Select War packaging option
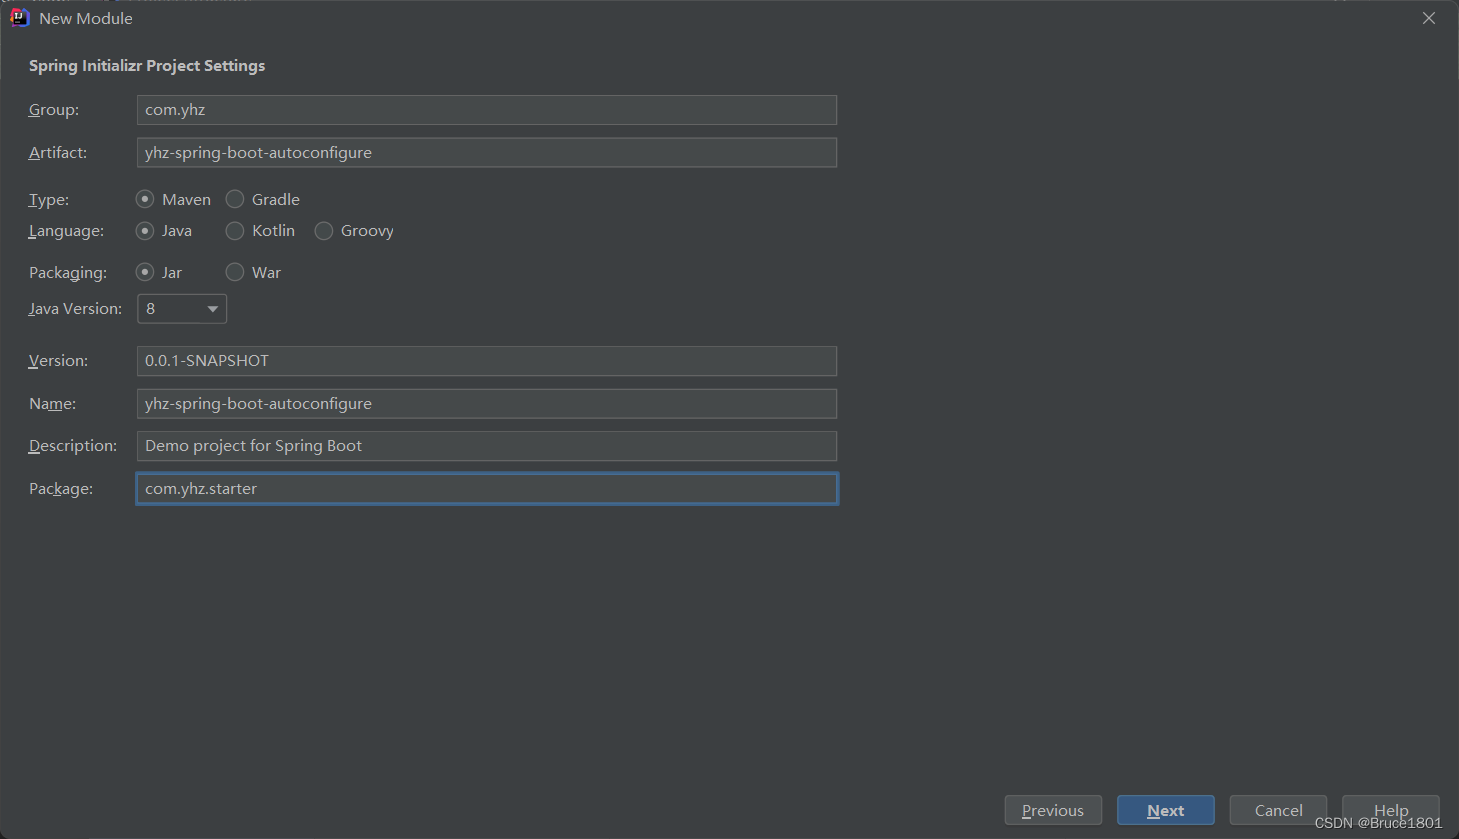This screenshot has width=1459, height=839. coord(235,272)
